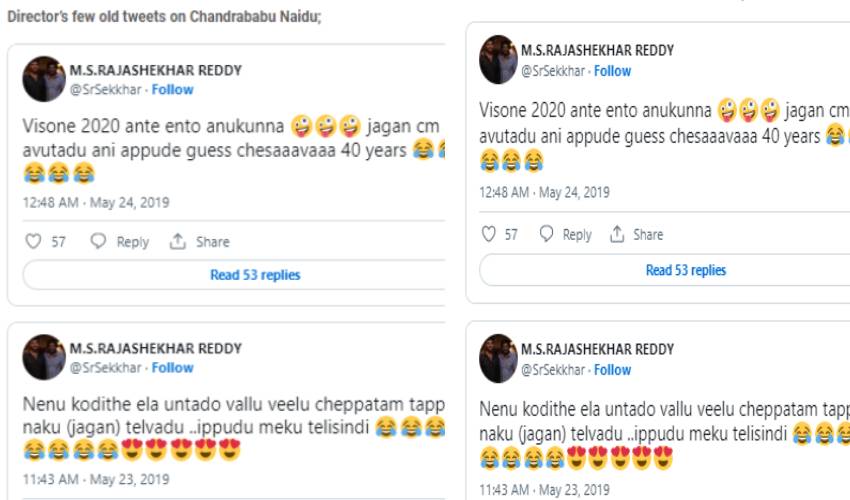Screen dimensions: 850x500
Task: Click the avatar on the right Nenu kodithe tweet
Action: (498, 358)
